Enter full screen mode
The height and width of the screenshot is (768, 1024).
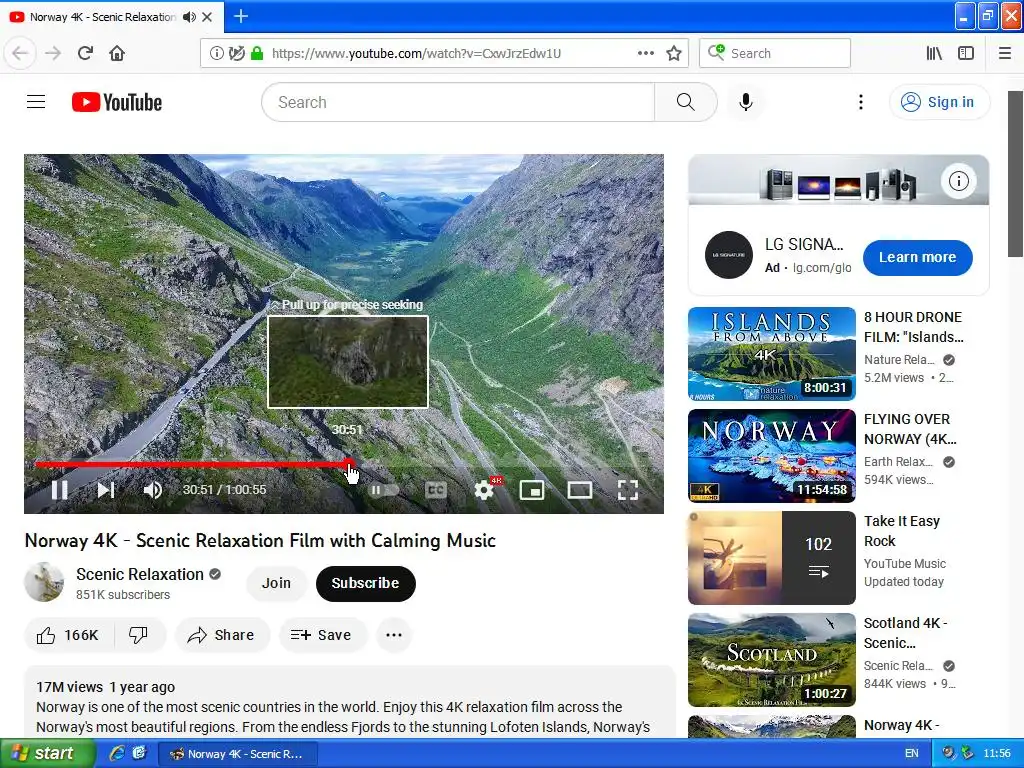(628, 490)
